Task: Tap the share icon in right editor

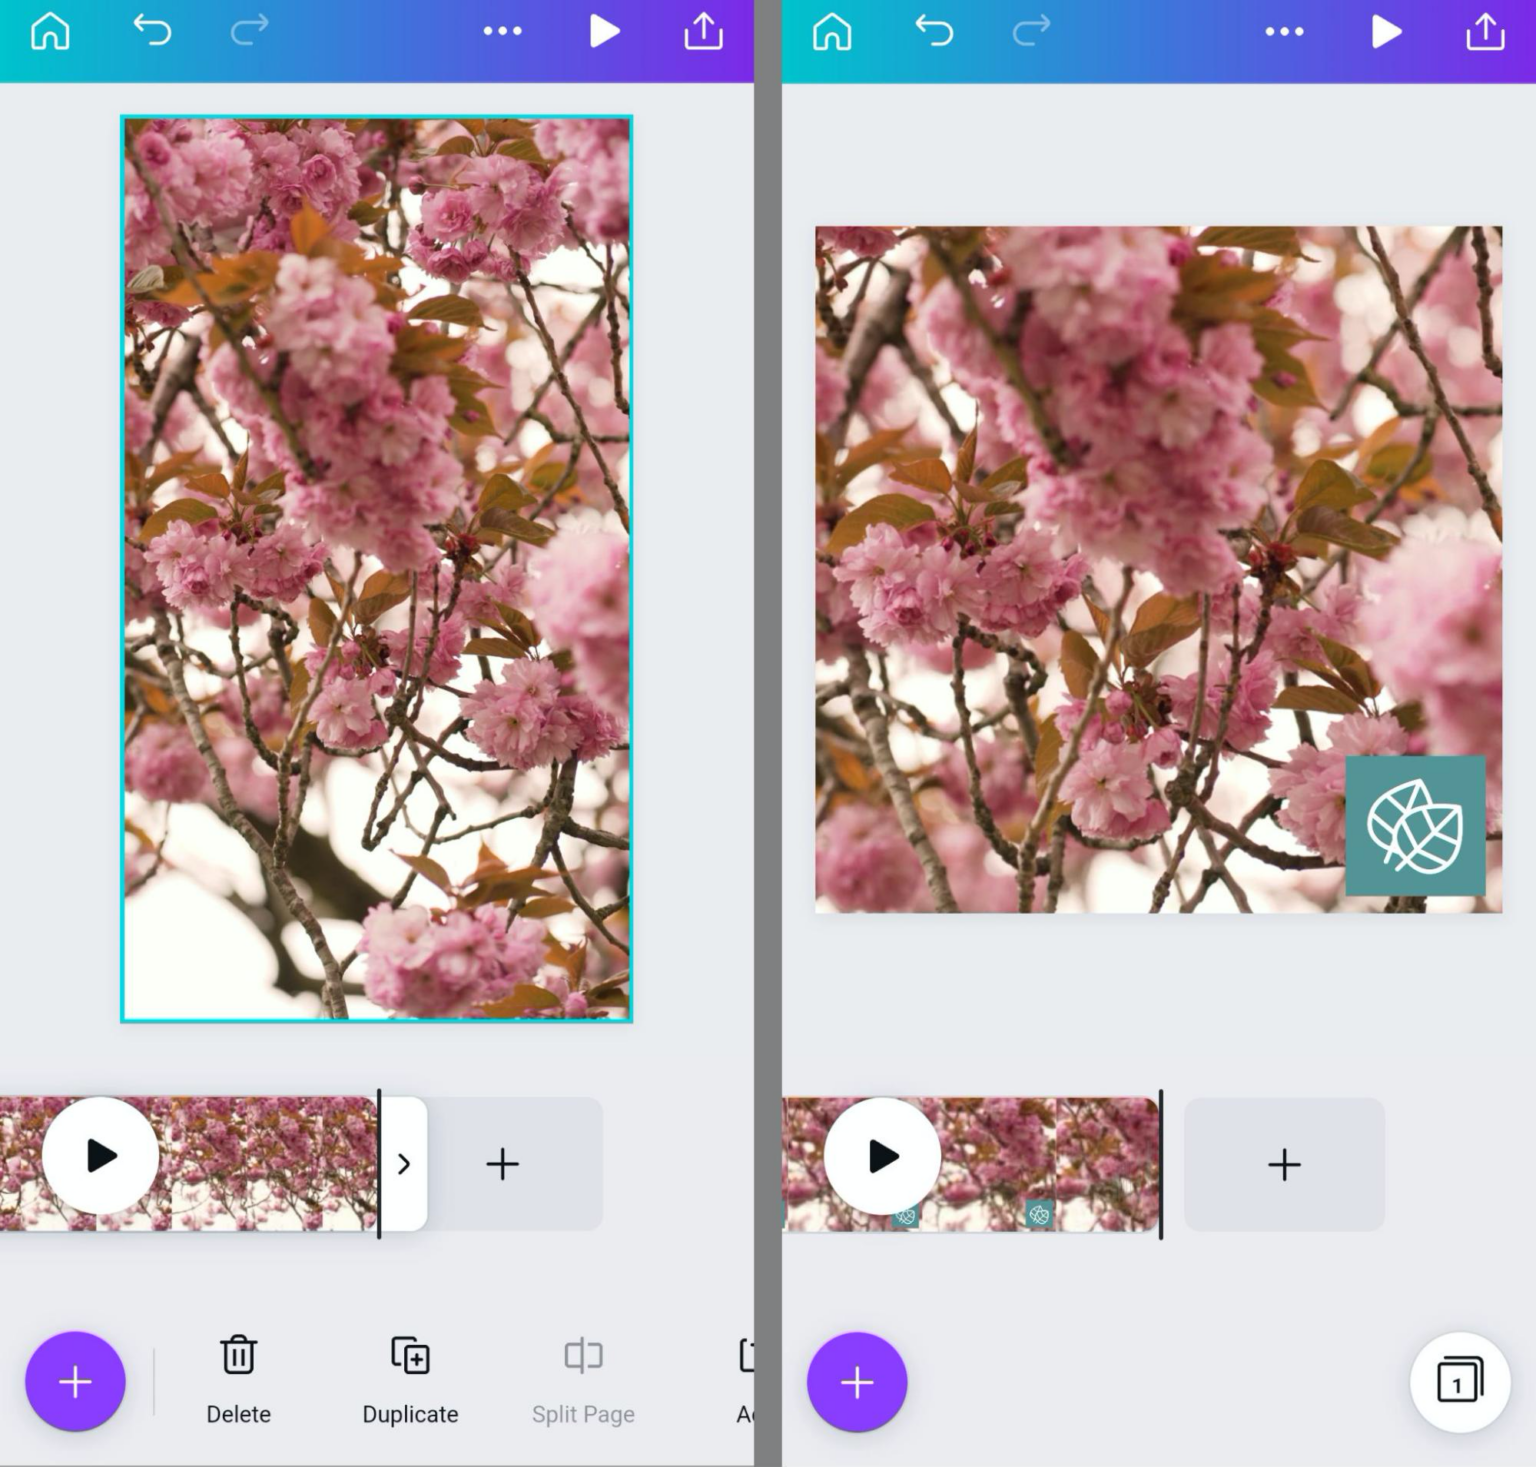Action: pos(1485,32)
